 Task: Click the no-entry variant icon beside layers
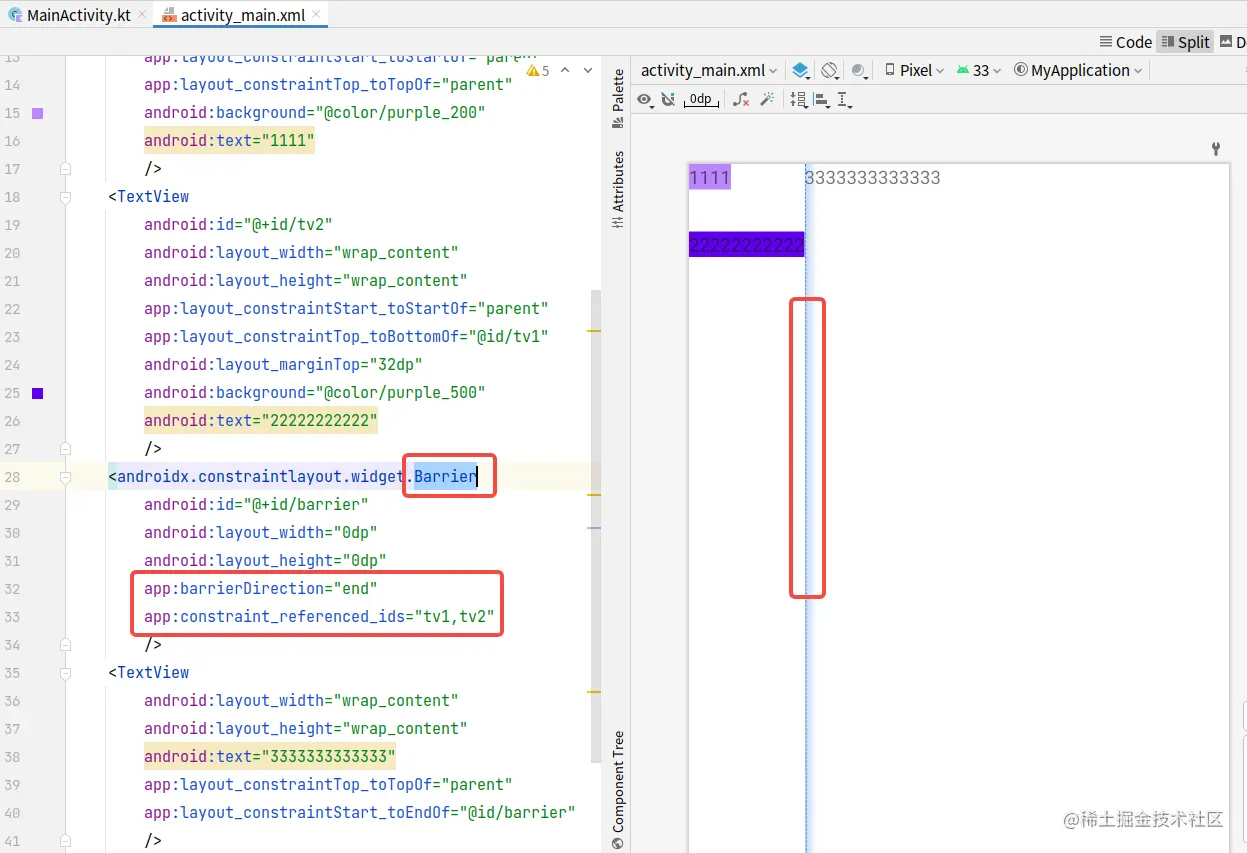(x=828, y=70)
